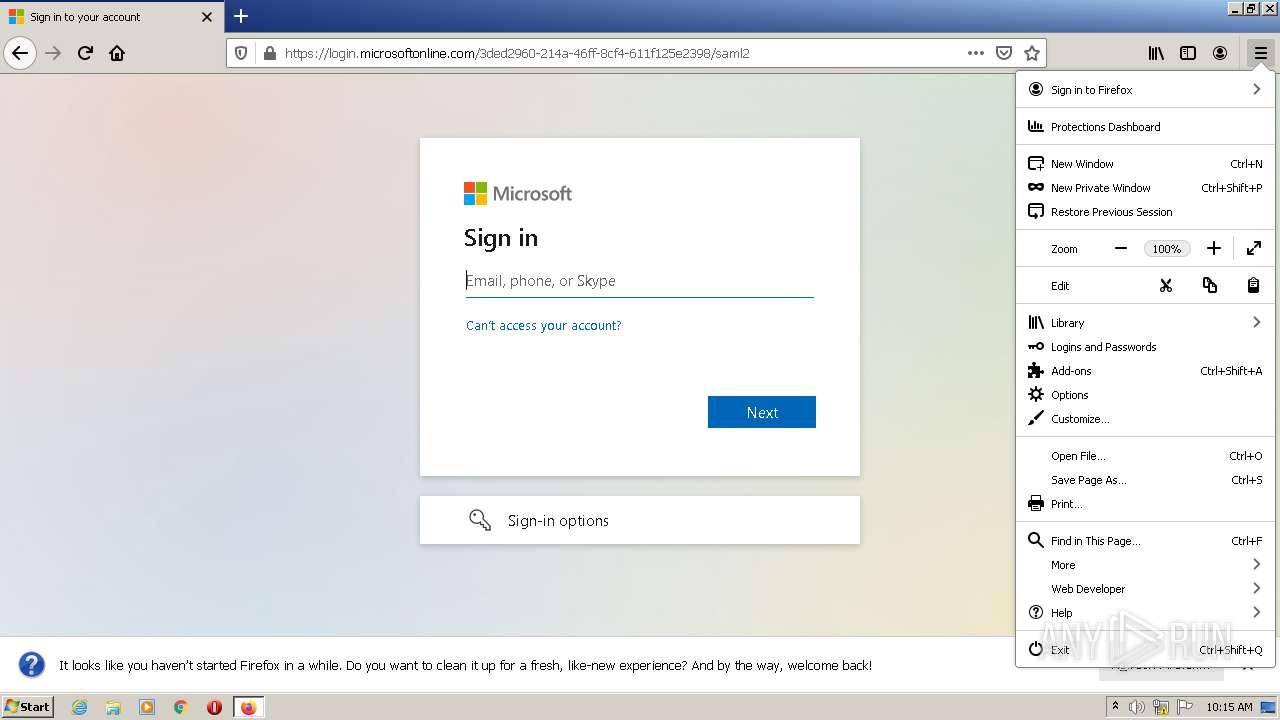
Task: Show clock reading 10:15 AM
Action: tap(1229, 707)
